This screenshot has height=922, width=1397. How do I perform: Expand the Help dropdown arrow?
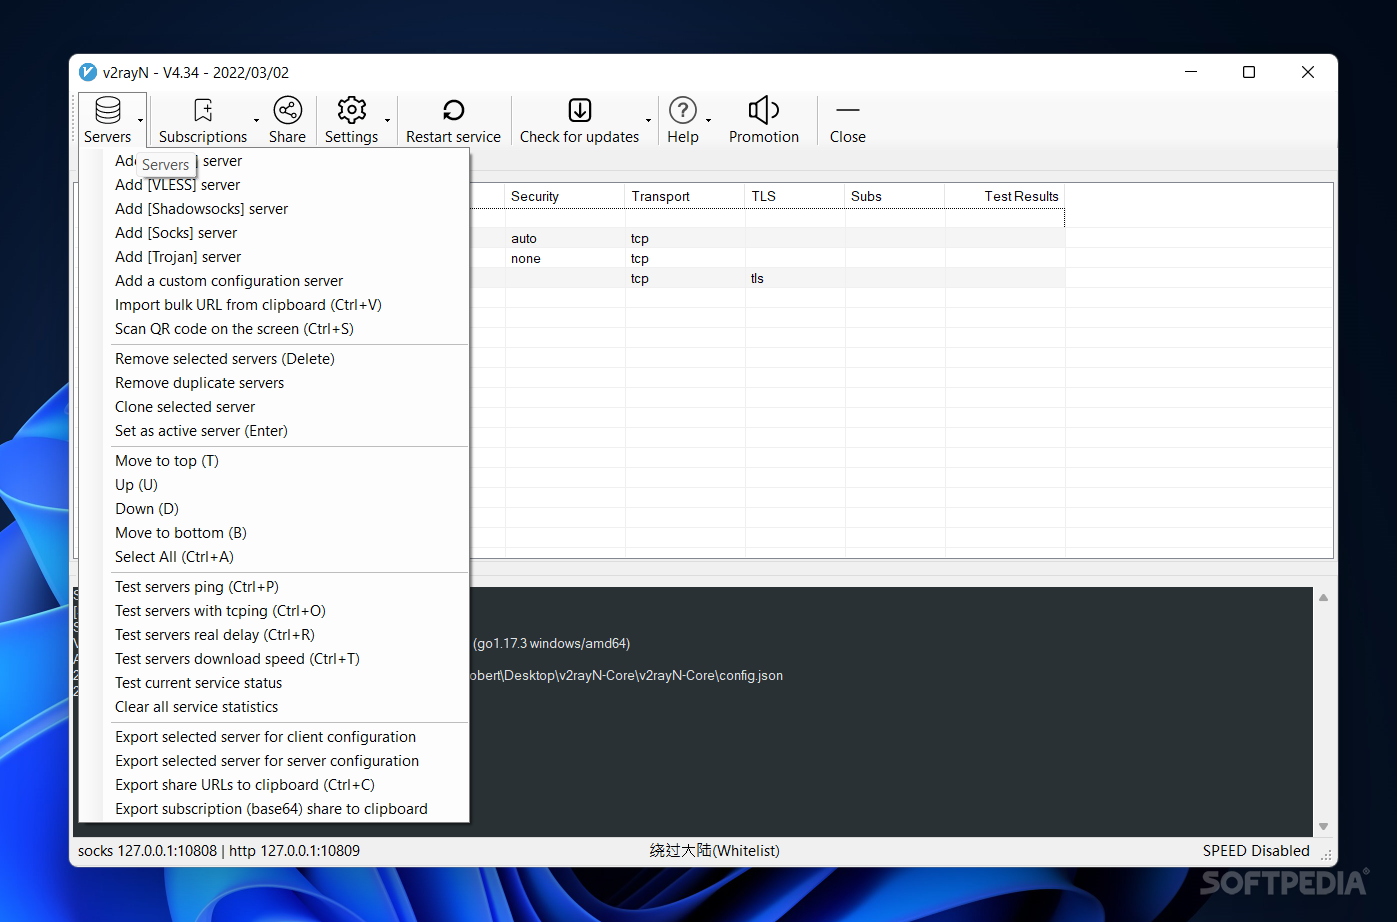click(x=708, y=120)
